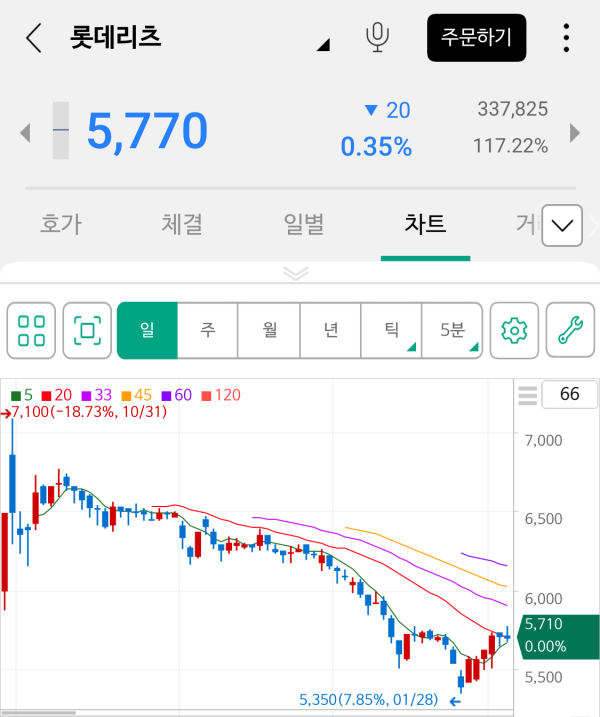The width and height of the screenshot is (600, 717).
Task: Tap the 120-day moving average legend
Action: point(221,395)
